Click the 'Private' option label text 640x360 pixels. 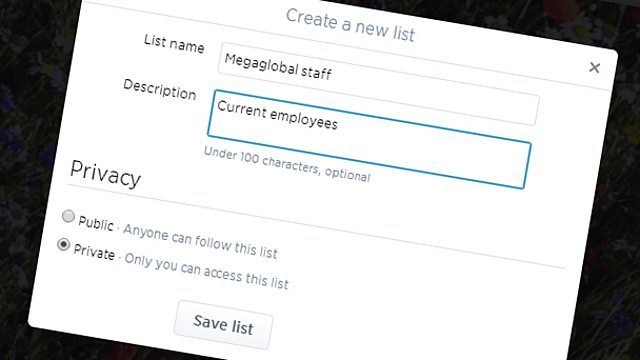click(x=94, y=252)
